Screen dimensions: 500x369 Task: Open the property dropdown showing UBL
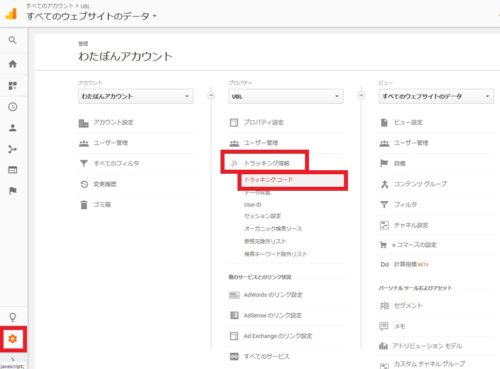coord(286,96)
